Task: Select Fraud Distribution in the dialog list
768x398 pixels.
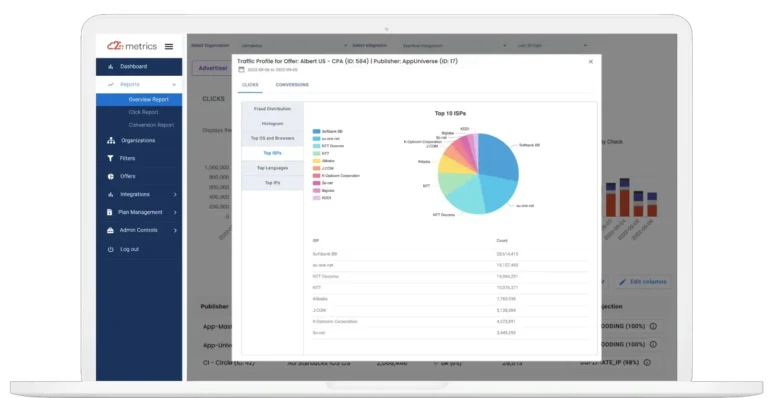Action: click(x=272, y=109)
